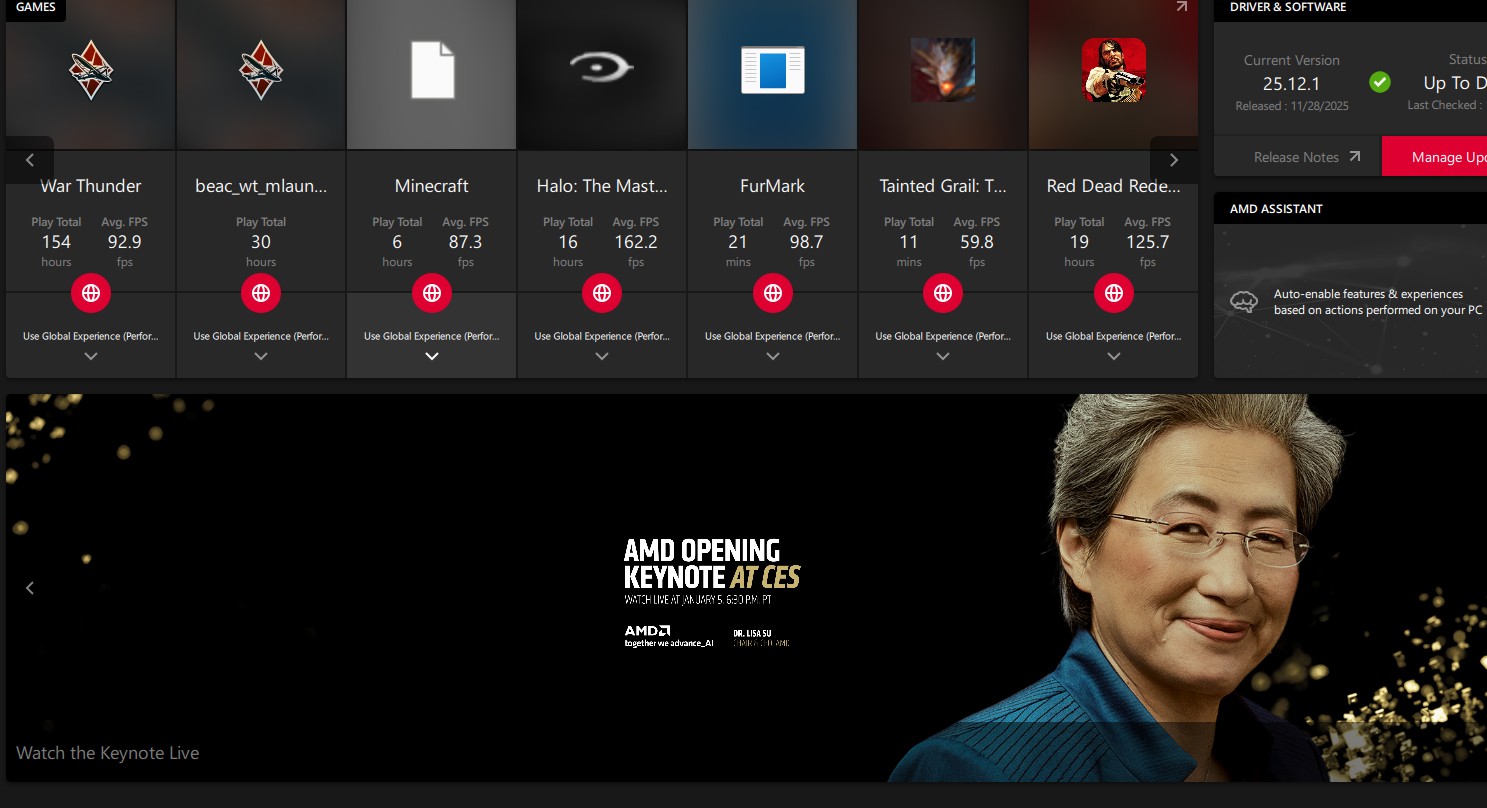Expand the Halo profile dropdown chevron
Screen dimensions: 1487x808
(x=602, y=356)
